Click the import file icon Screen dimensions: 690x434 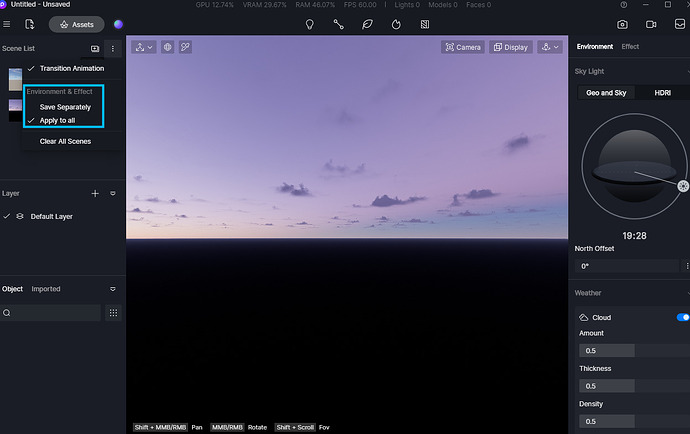click(x=29, y=24)
